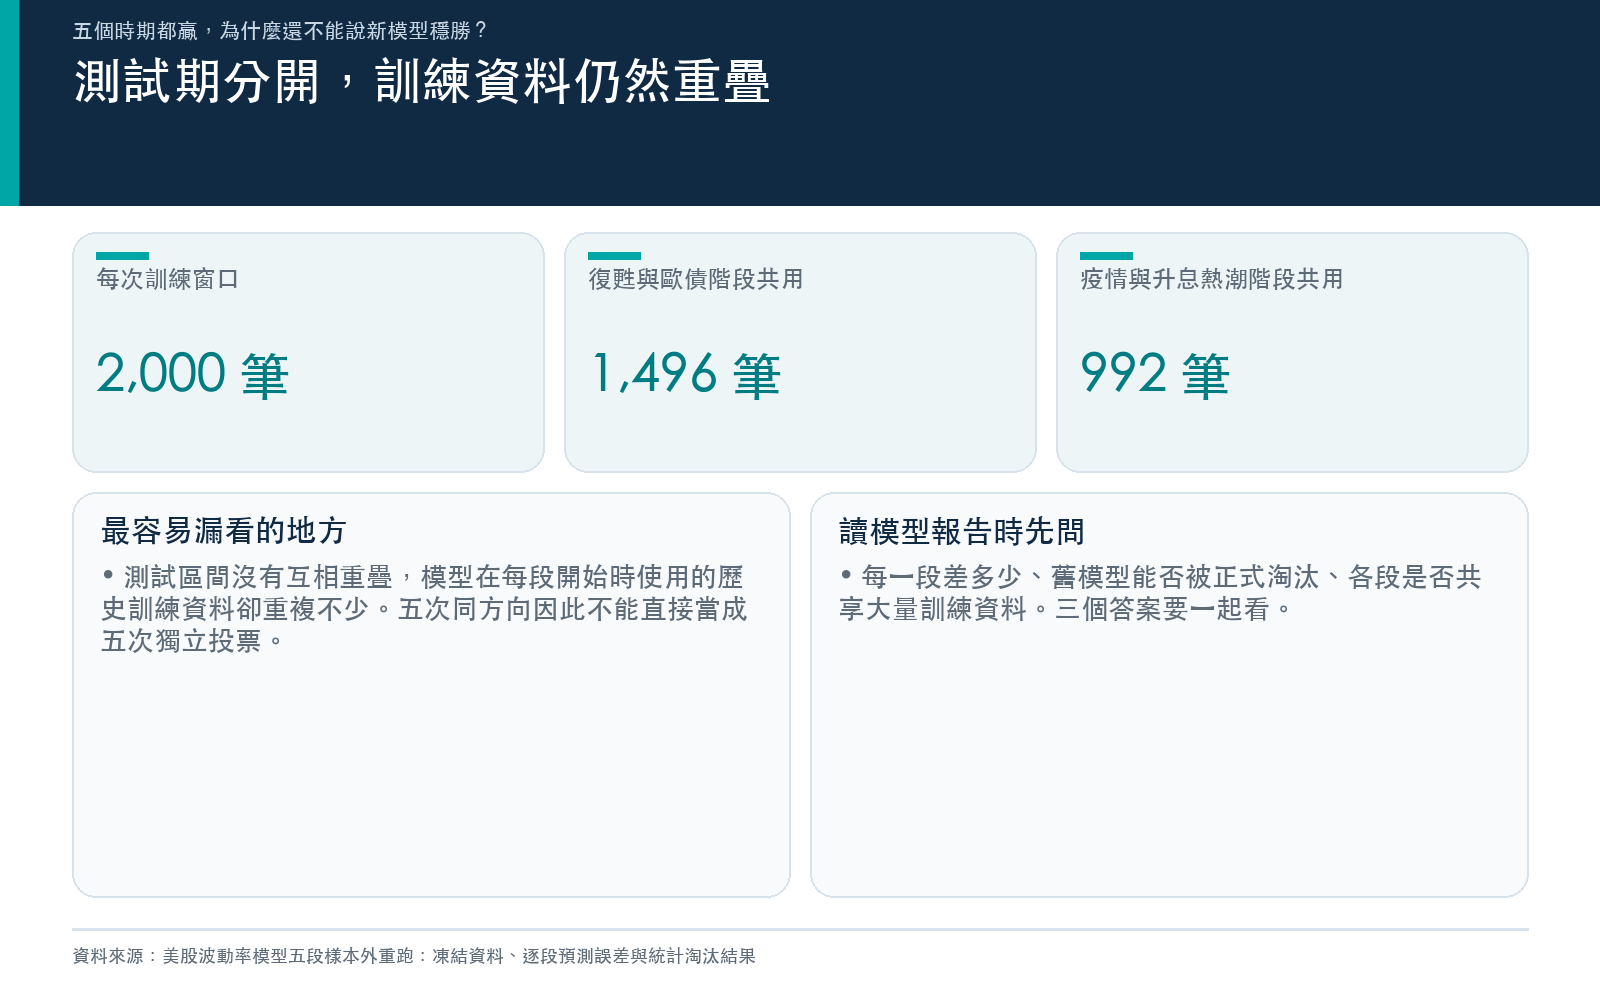Select the footer source line 資料來源
Viewport: 1600px width, 1000px height.
pyautogui.click(x=414, y=956)
